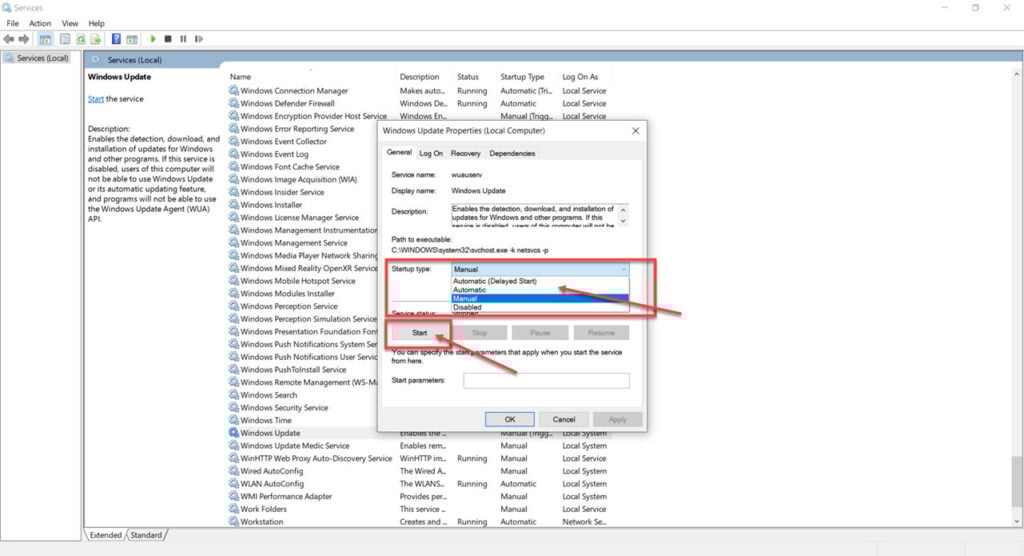
Task: Select WinHTTP Web Proxy Auto-Discovery Service row
Action: pos(418,458)
